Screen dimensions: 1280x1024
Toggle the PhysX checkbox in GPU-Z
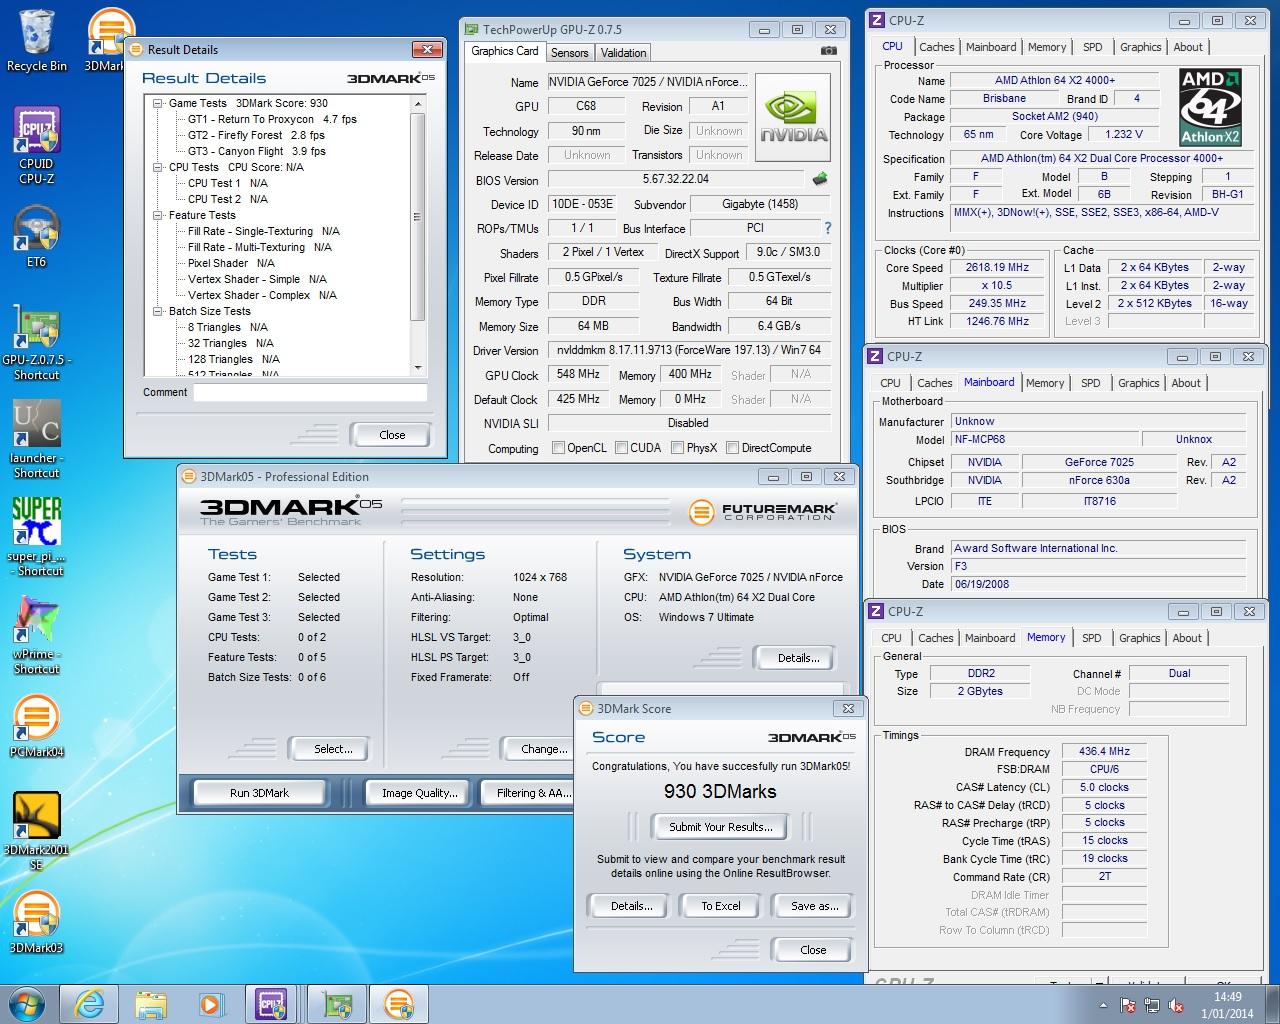677,448
